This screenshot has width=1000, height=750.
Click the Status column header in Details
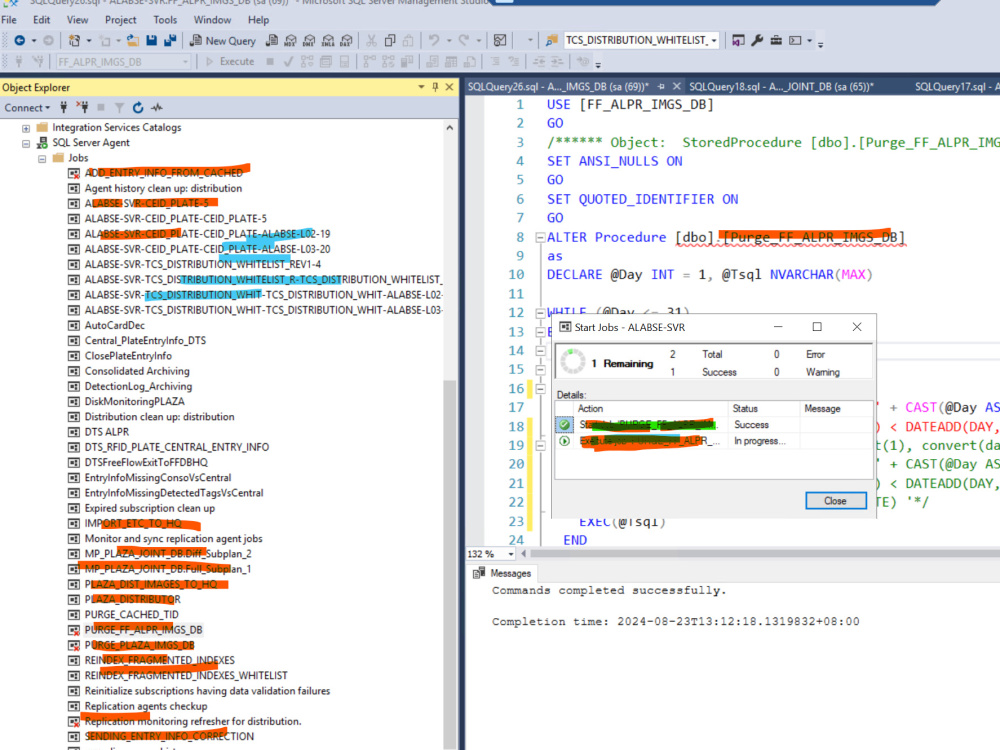[763, 409]
